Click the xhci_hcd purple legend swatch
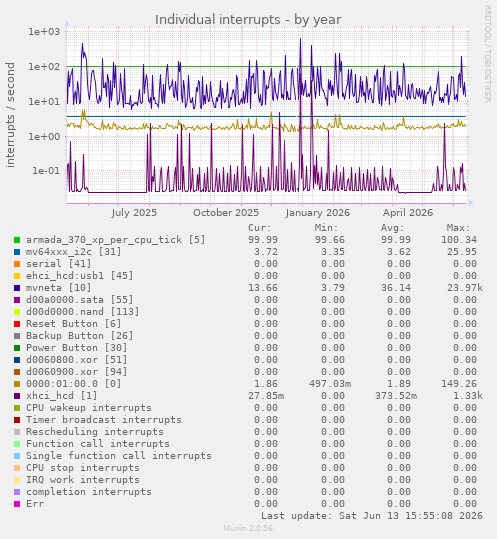Image resolution: width=497 pixels, height=539 pixels. [17, 396]
